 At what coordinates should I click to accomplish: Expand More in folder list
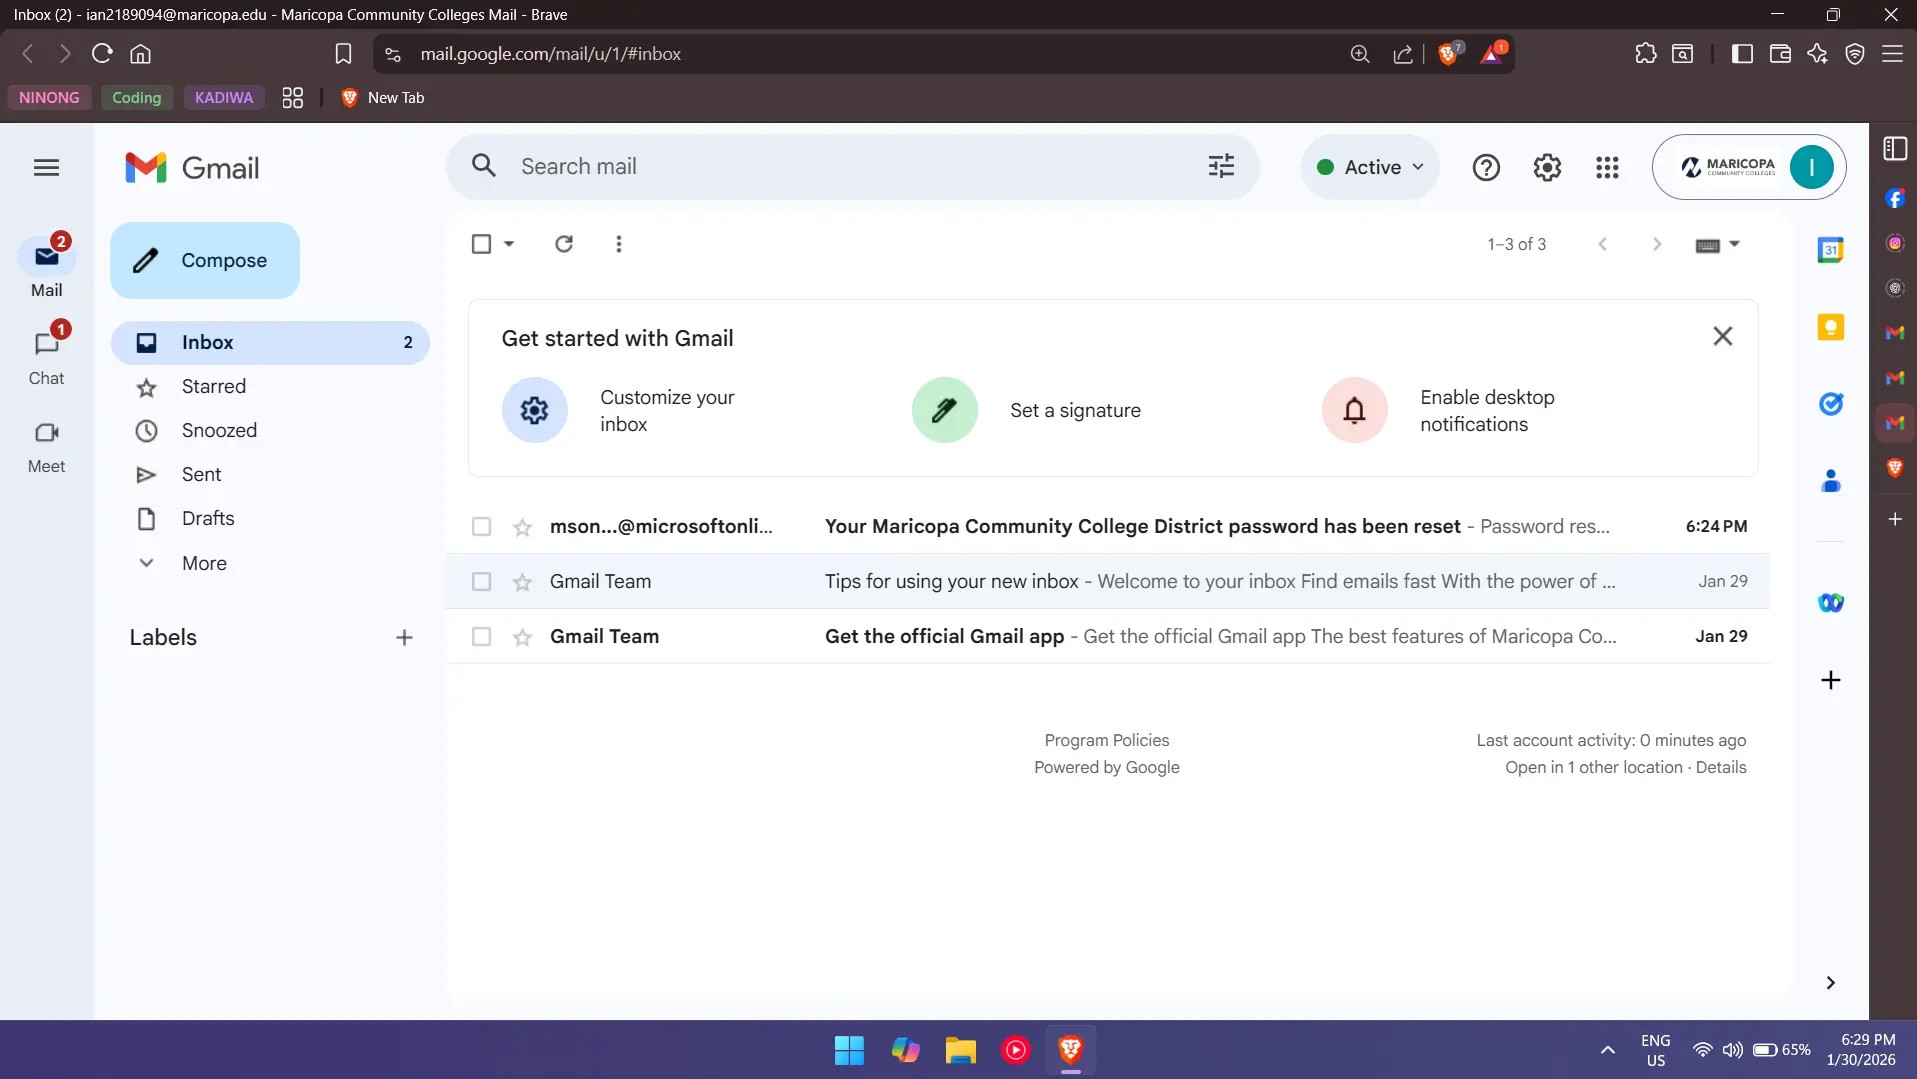pos(204,563)
